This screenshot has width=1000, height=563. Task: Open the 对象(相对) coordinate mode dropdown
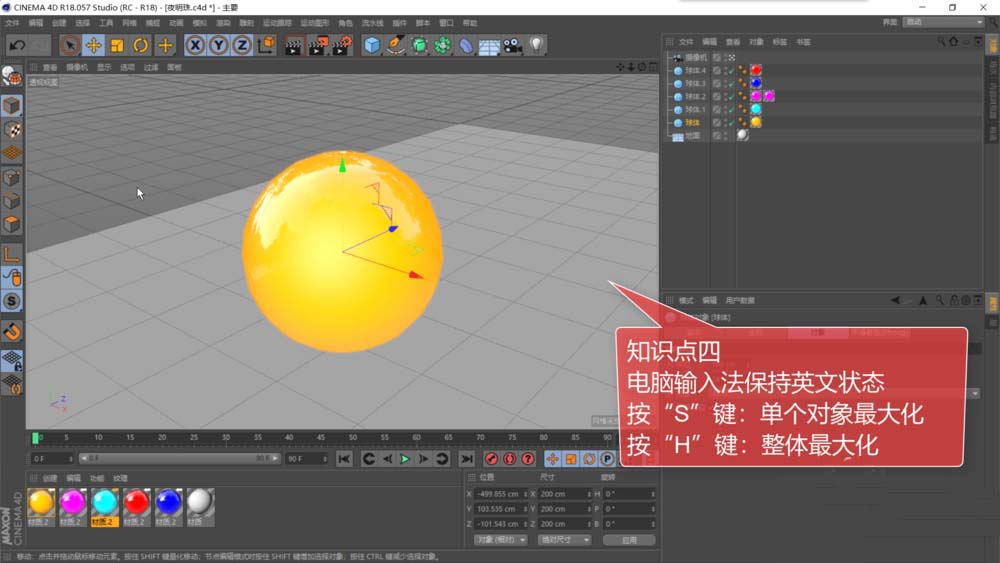pyautogui.click(x=501, y=540)
